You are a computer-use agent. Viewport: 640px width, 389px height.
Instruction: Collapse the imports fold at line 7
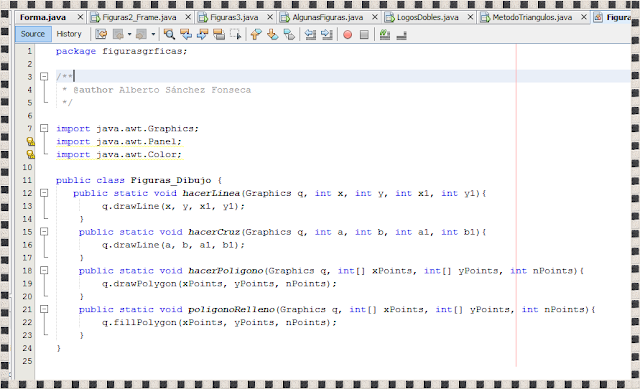(x=44, y=128)
